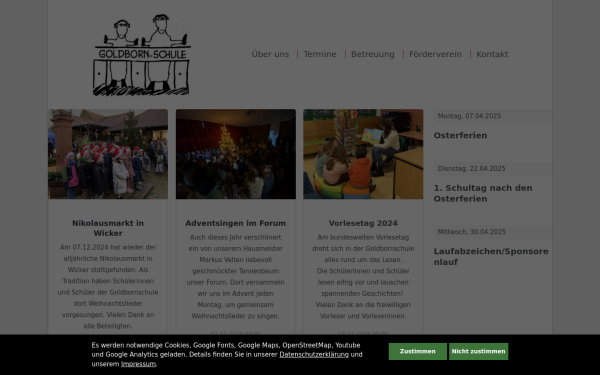This screenshot has width=600, height=375.
Task: Open the Förderverein menu item
Action: [x=435, y=54]
